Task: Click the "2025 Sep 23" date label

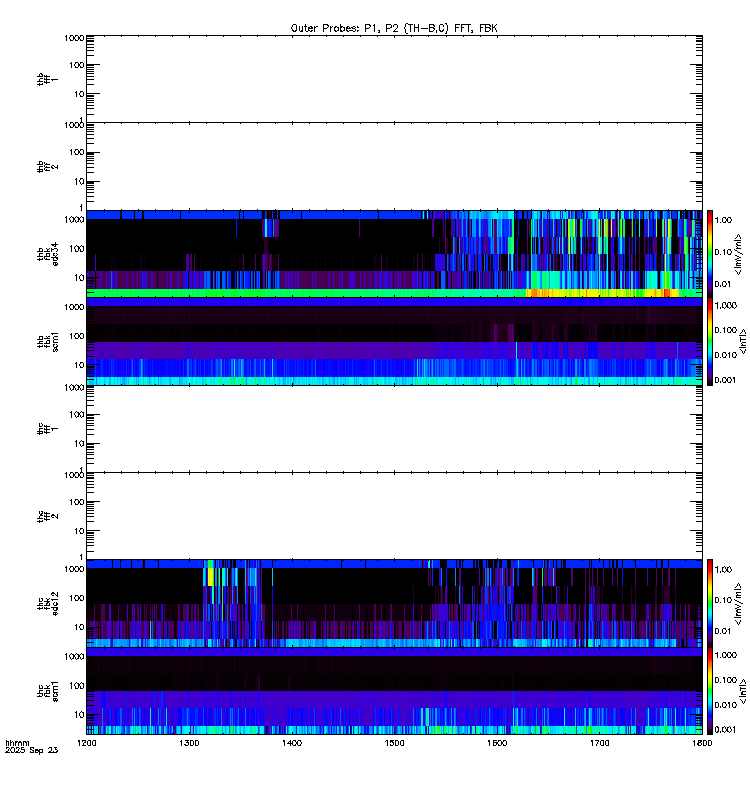Action: 32,750
